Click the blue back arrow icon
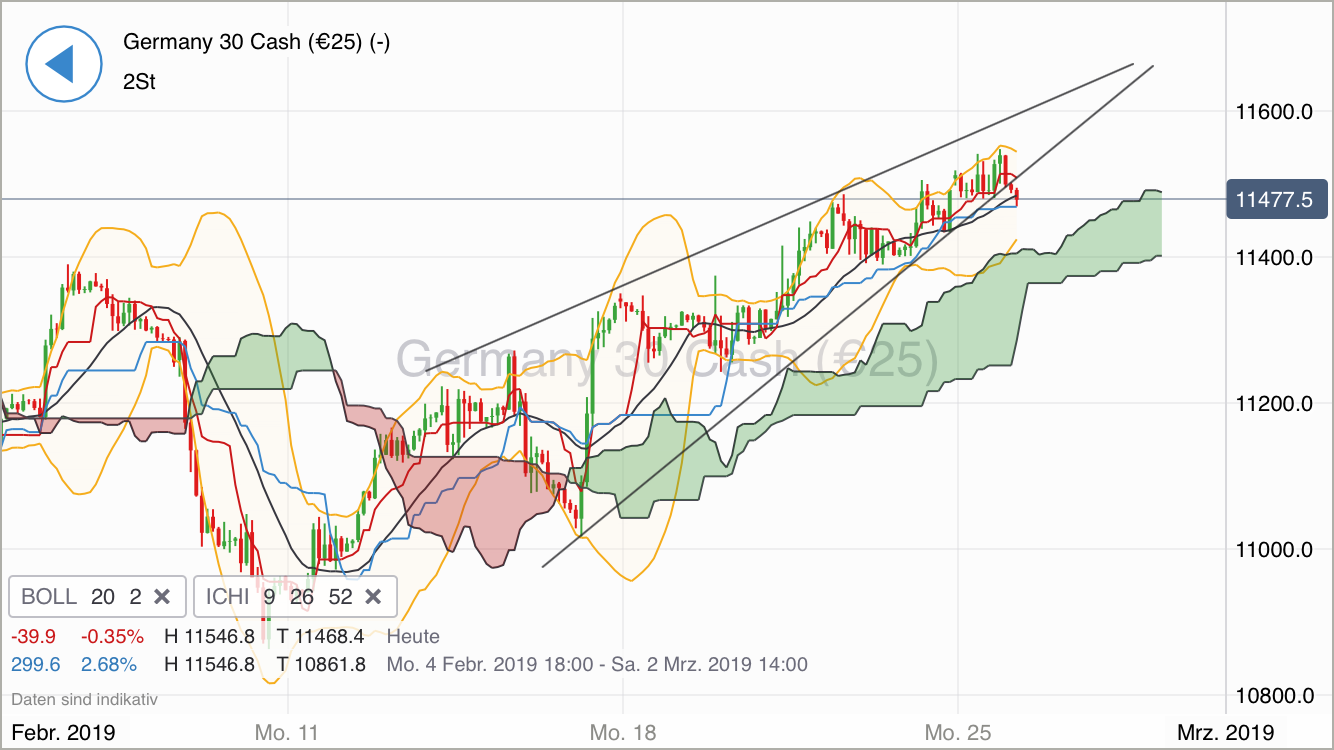Image resolution: width=1334 pixels, height=750 pixels. (64, 63)
